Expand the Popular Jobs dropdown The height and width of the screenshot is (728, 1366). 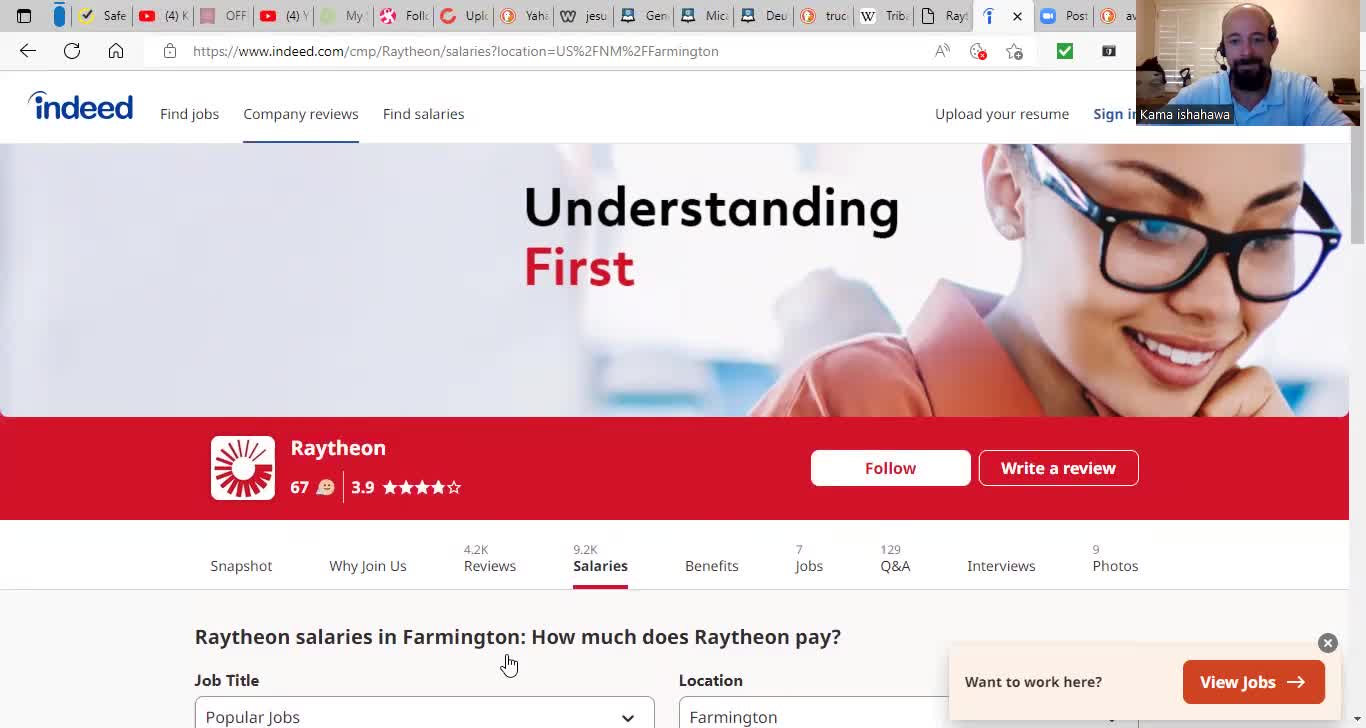coord(425,714)
